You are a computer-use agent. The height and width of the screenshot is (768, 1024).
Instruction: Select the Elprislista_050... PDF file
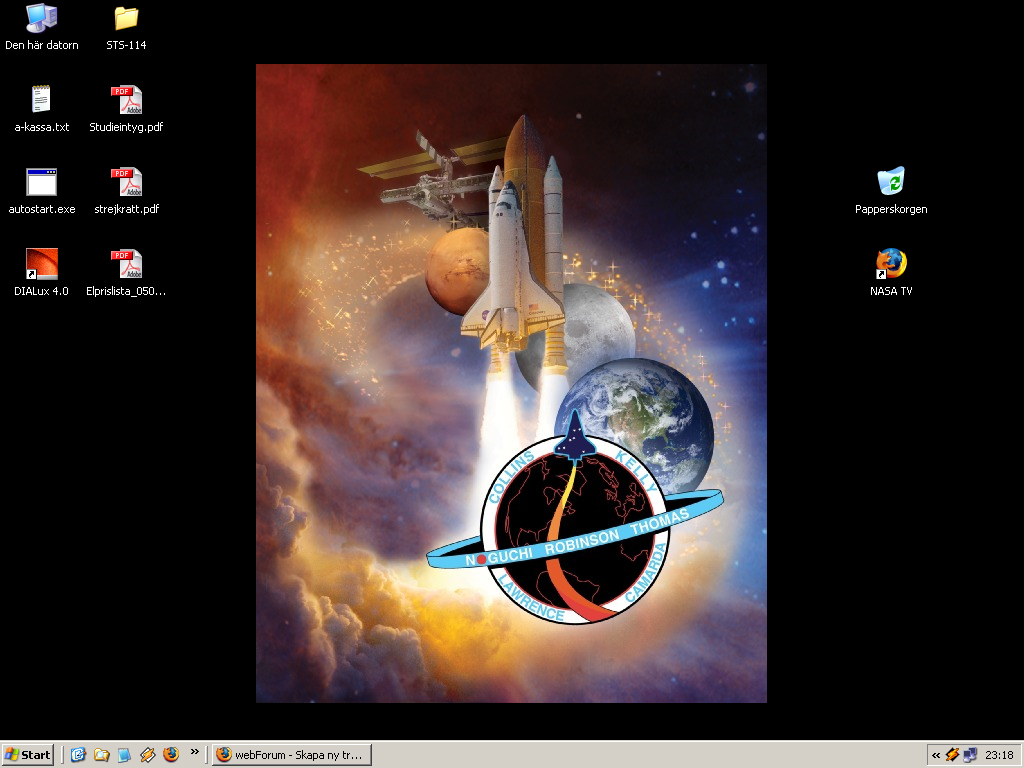[126, 273]
